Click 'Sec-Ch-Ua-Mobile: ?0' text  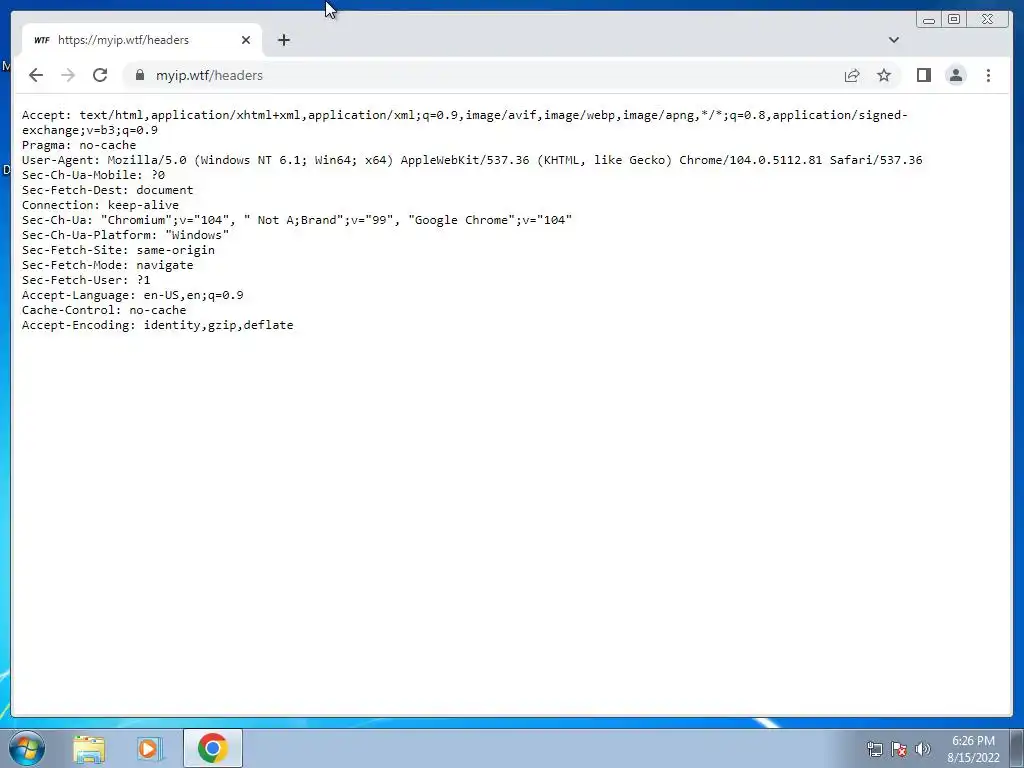coord(93,175)
